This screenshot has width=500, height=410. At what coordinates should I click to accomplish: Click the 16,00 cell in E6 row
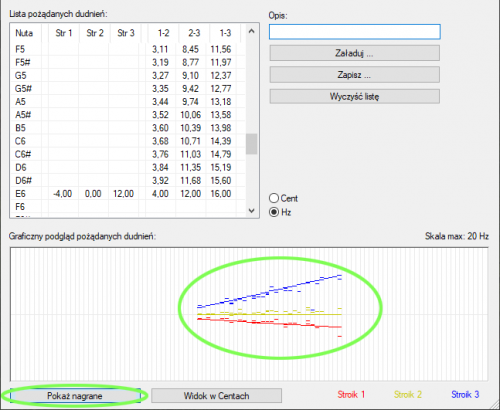[221, 194]
